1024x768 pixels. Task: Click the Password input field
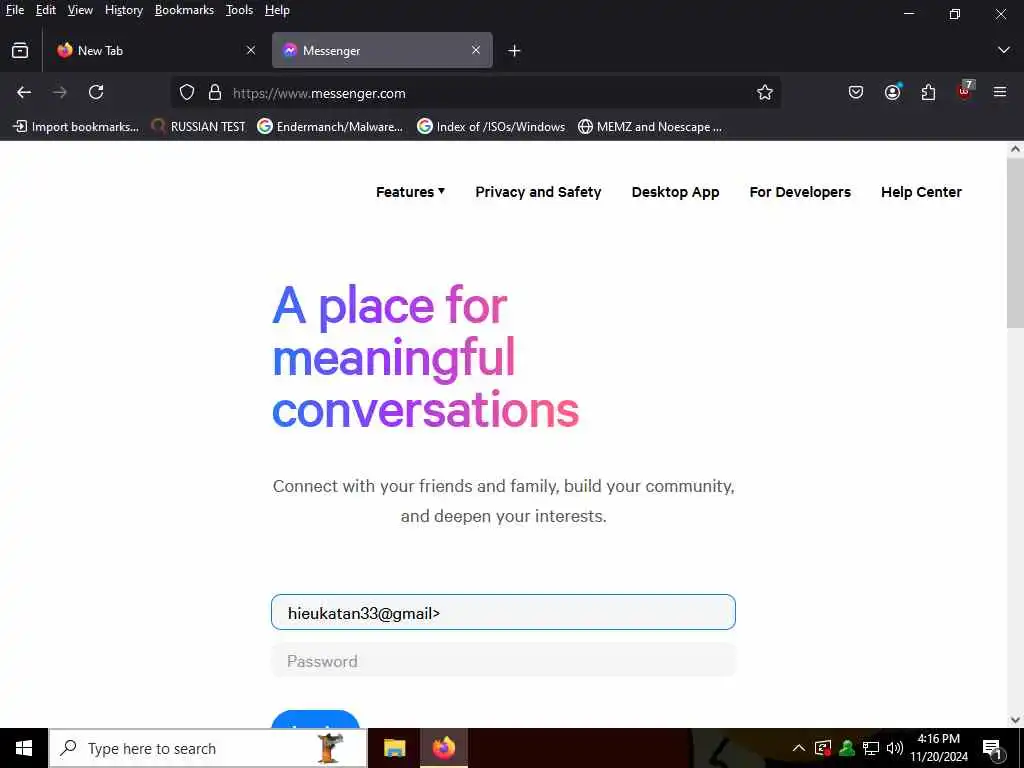tap(504, 660)
